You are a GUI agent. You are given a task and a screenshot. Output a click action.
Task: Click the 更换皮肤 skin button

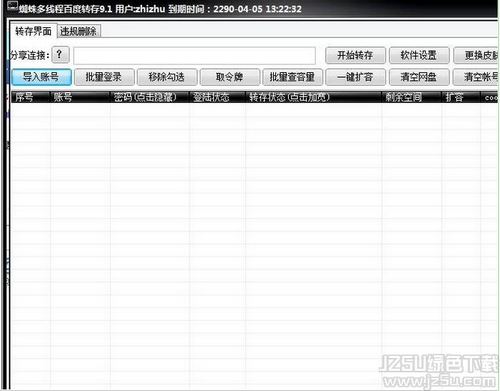pos(476,55)
